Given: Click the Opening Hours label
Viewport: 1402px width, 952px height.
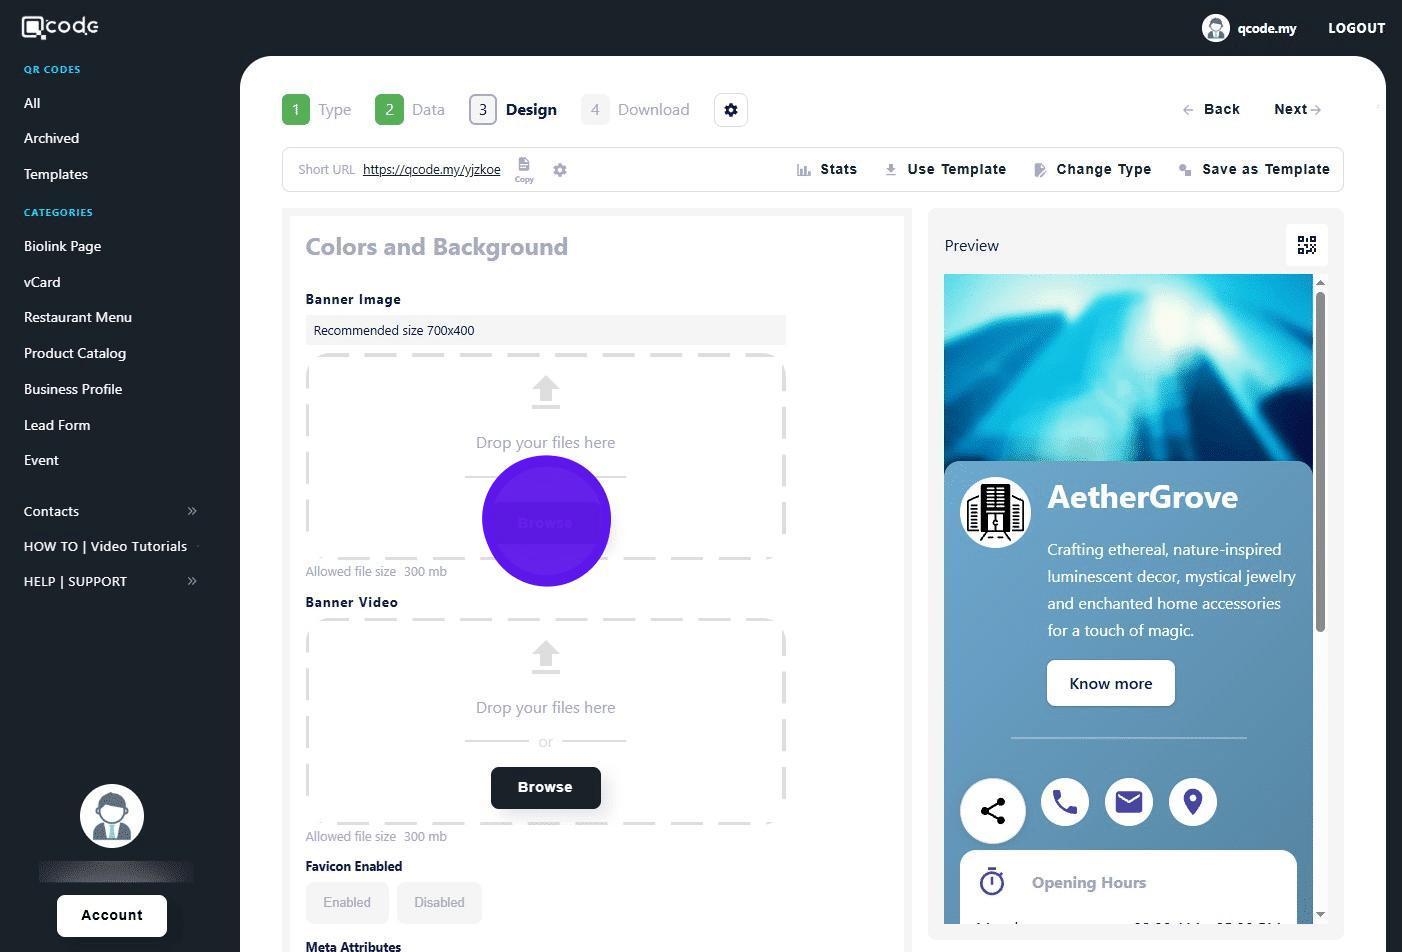Looking at the screenshot, I should [x=1089, y=883].
